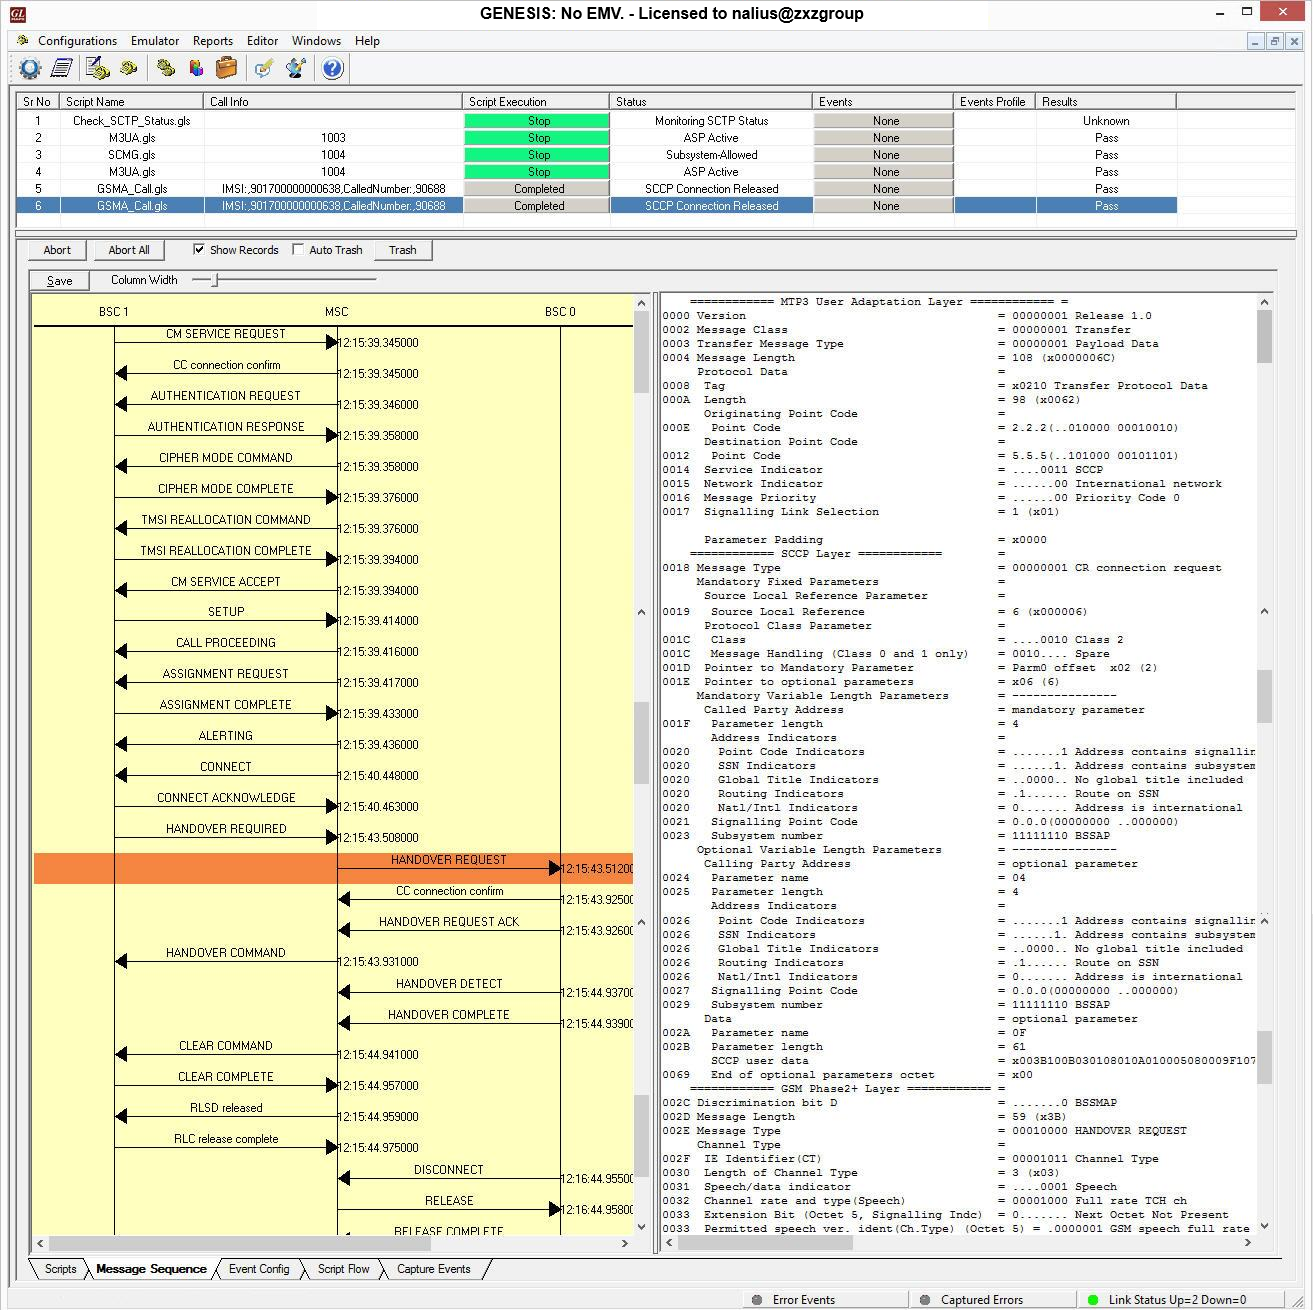The height and width of the screenshot is (1310, 1313).
Task: Click the single yellow phone toolbar icon
Action: (129, 68)
